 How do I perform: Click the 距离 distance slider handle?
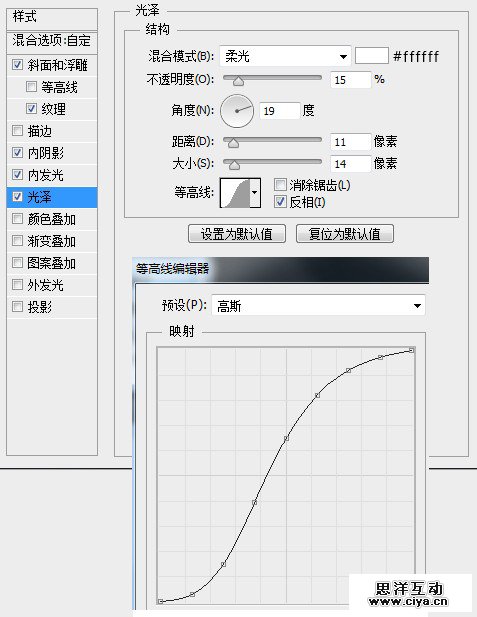233,144
